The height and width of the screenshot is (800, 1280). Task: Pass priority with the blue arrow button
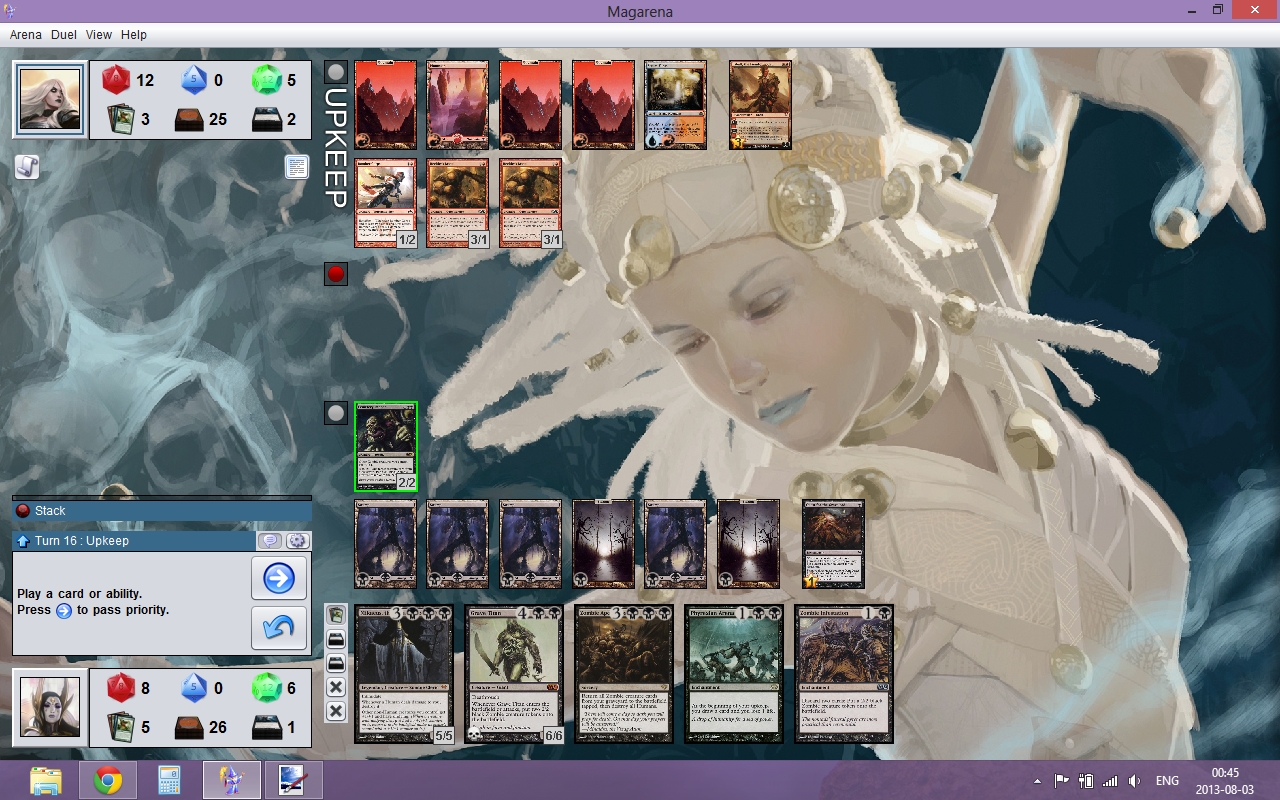pyautogui.click(x=279, y=578)
